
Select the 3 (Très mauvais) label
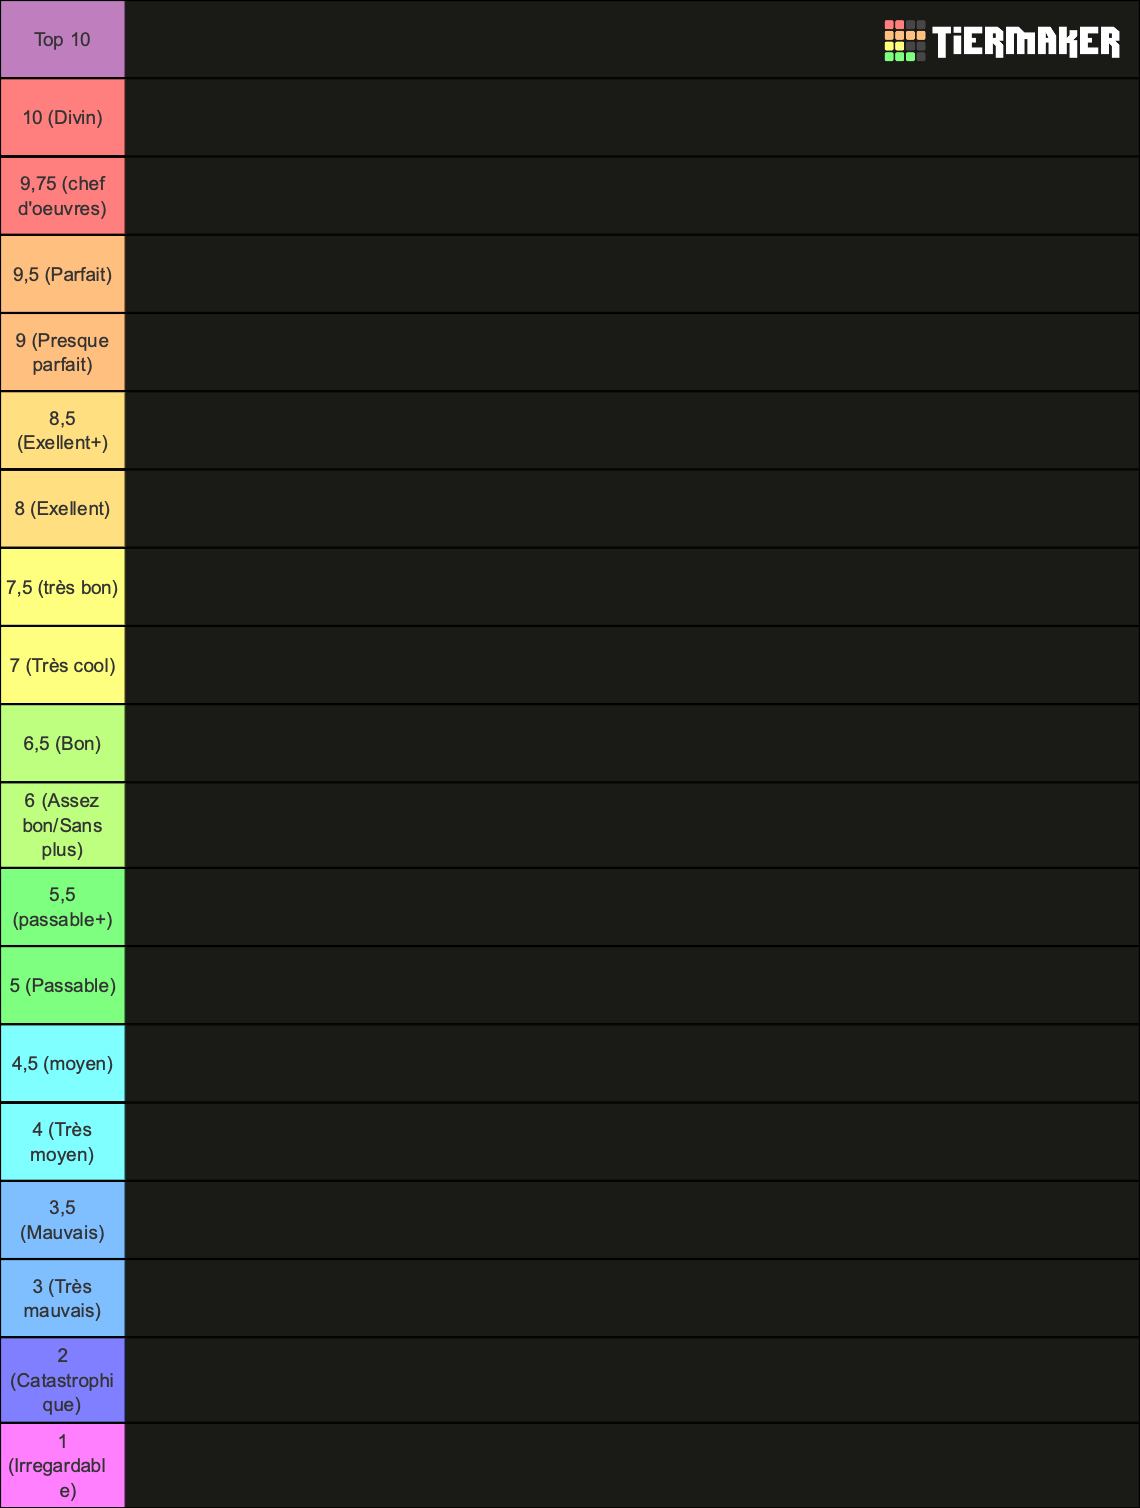[x=62, y=1298]
